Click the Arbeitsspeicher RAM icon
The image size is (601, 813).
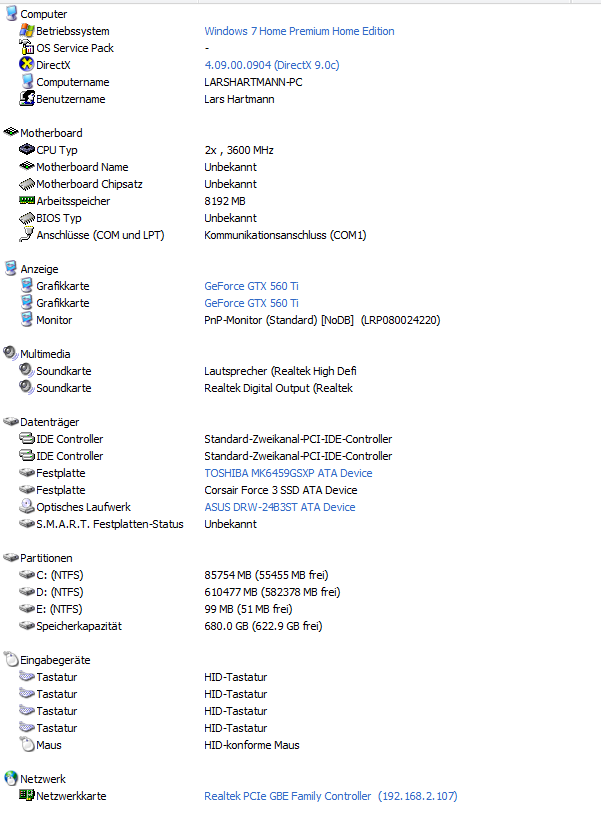(x=26, y=200)
